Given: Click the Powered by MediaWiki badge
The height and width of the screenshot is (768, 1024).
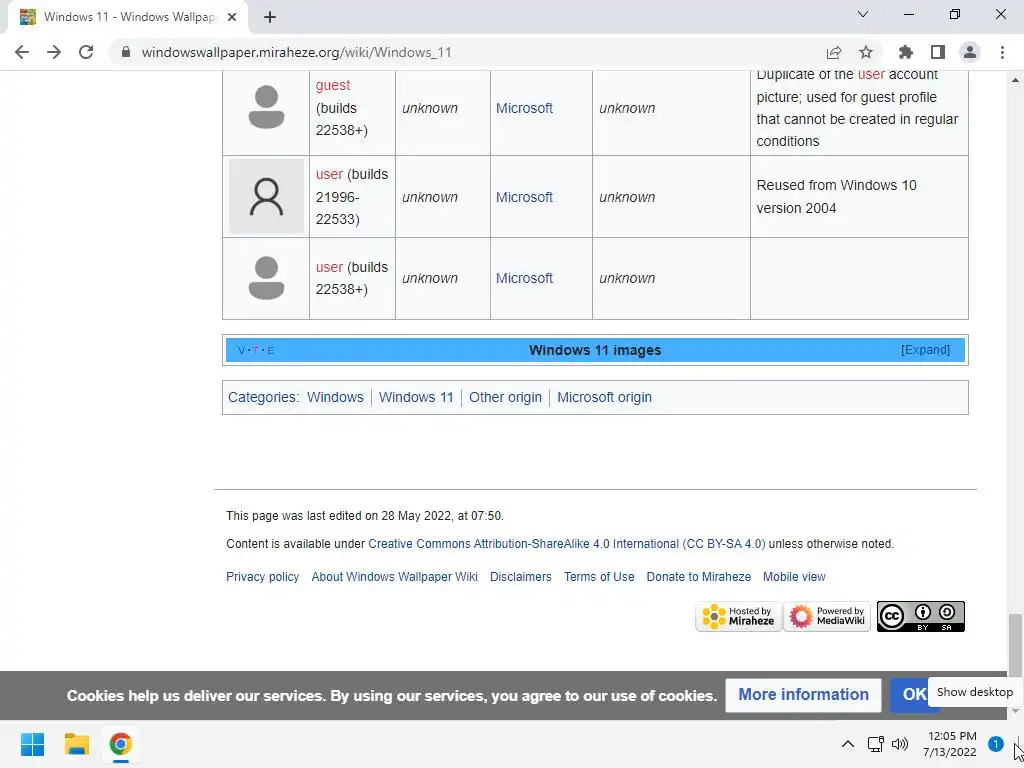Looking at the screenshot, I should click(827, 616).
